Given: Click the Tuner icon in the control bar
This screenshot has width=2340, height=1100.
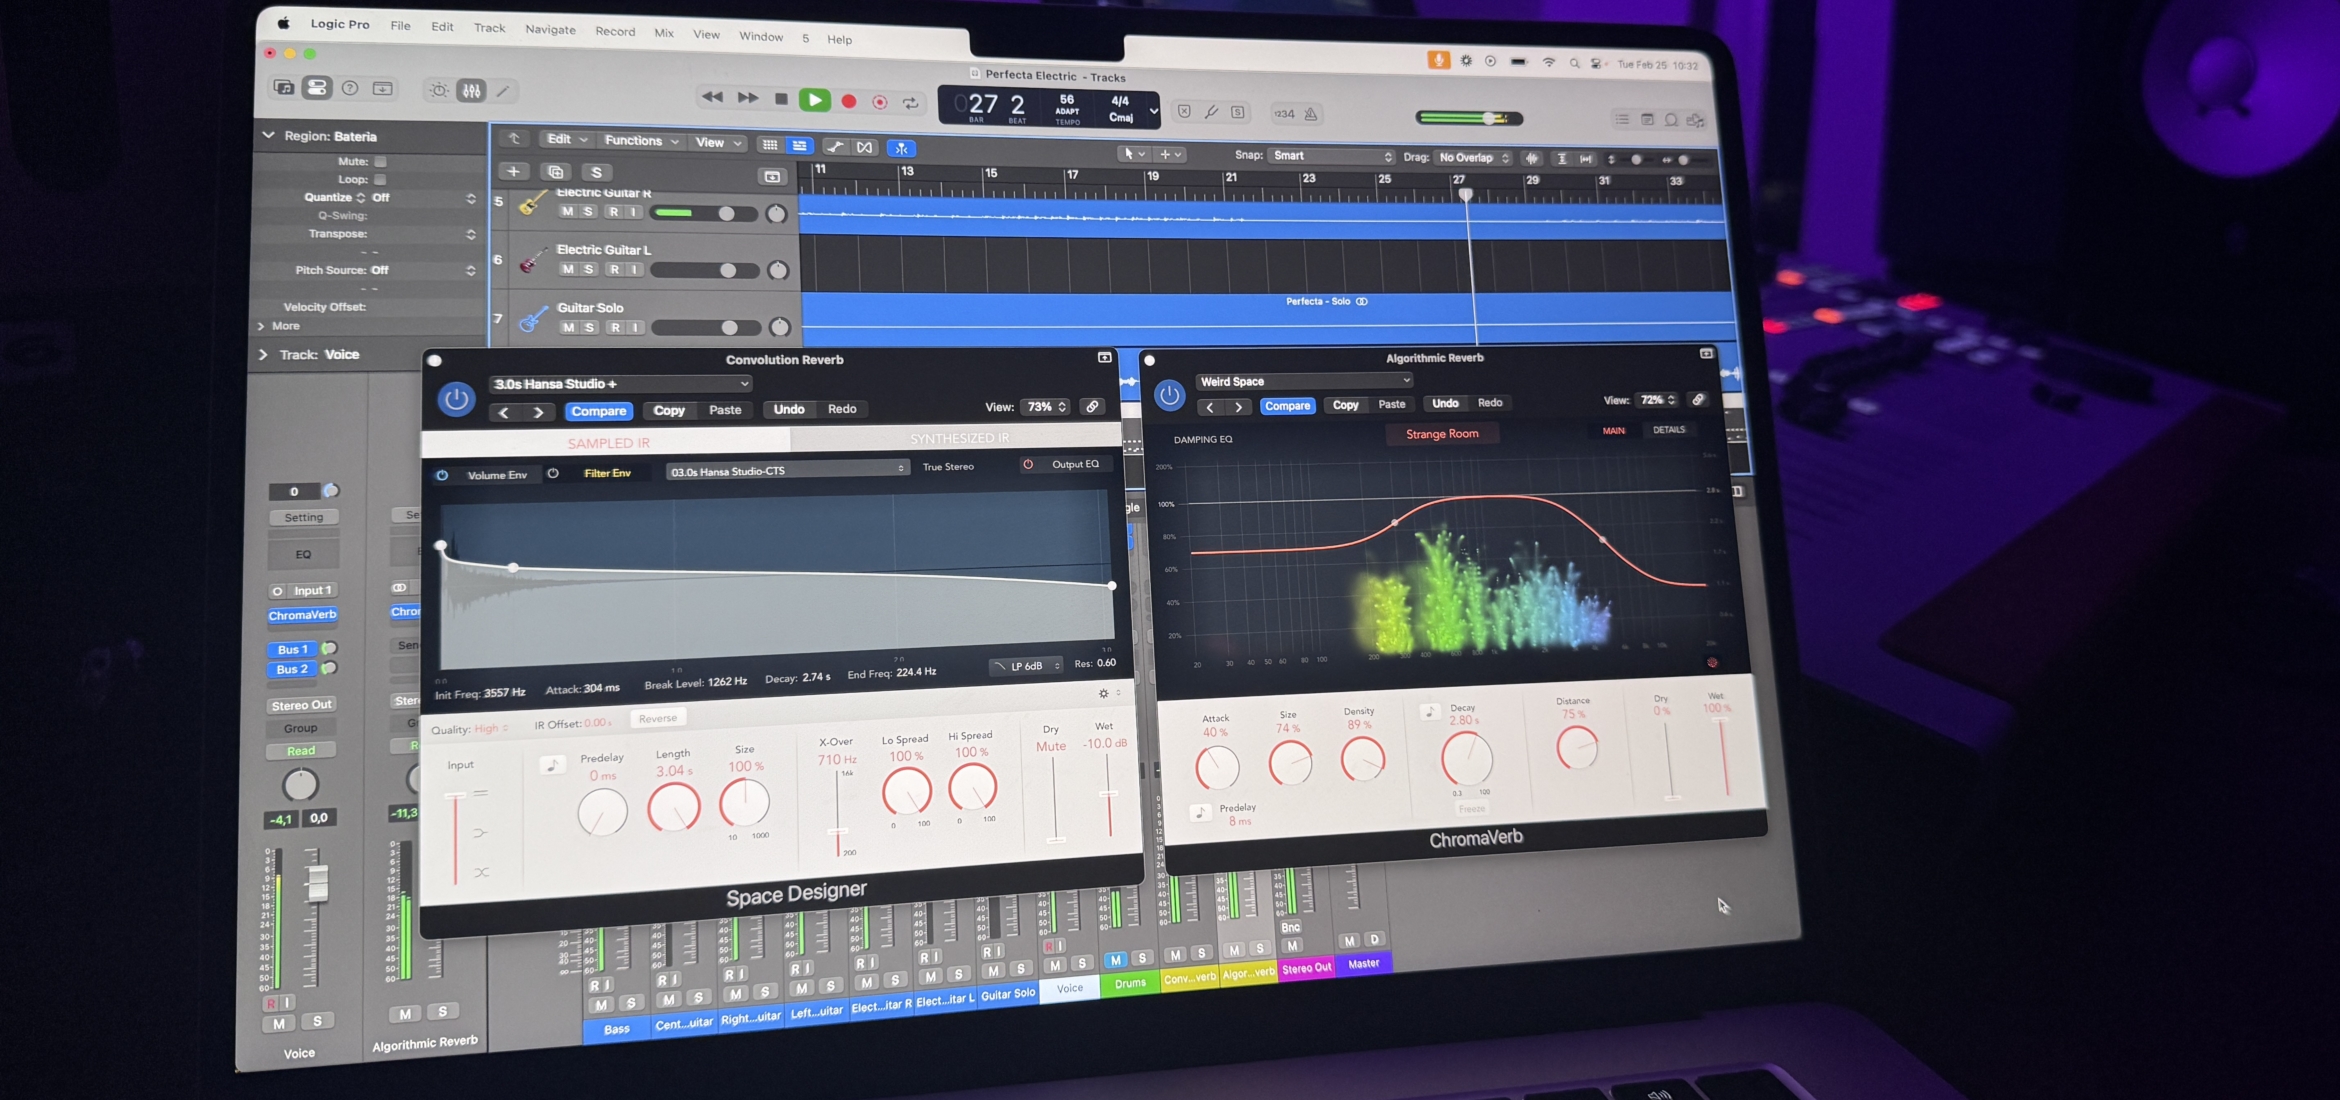Looking at the screenshot, I should pos(1212,113).
